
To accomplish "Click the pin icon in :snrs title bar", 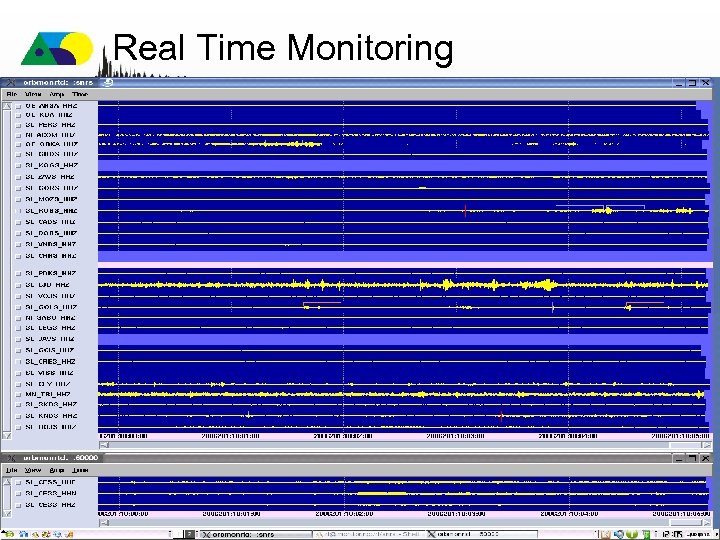I will (x=108, y=83).
